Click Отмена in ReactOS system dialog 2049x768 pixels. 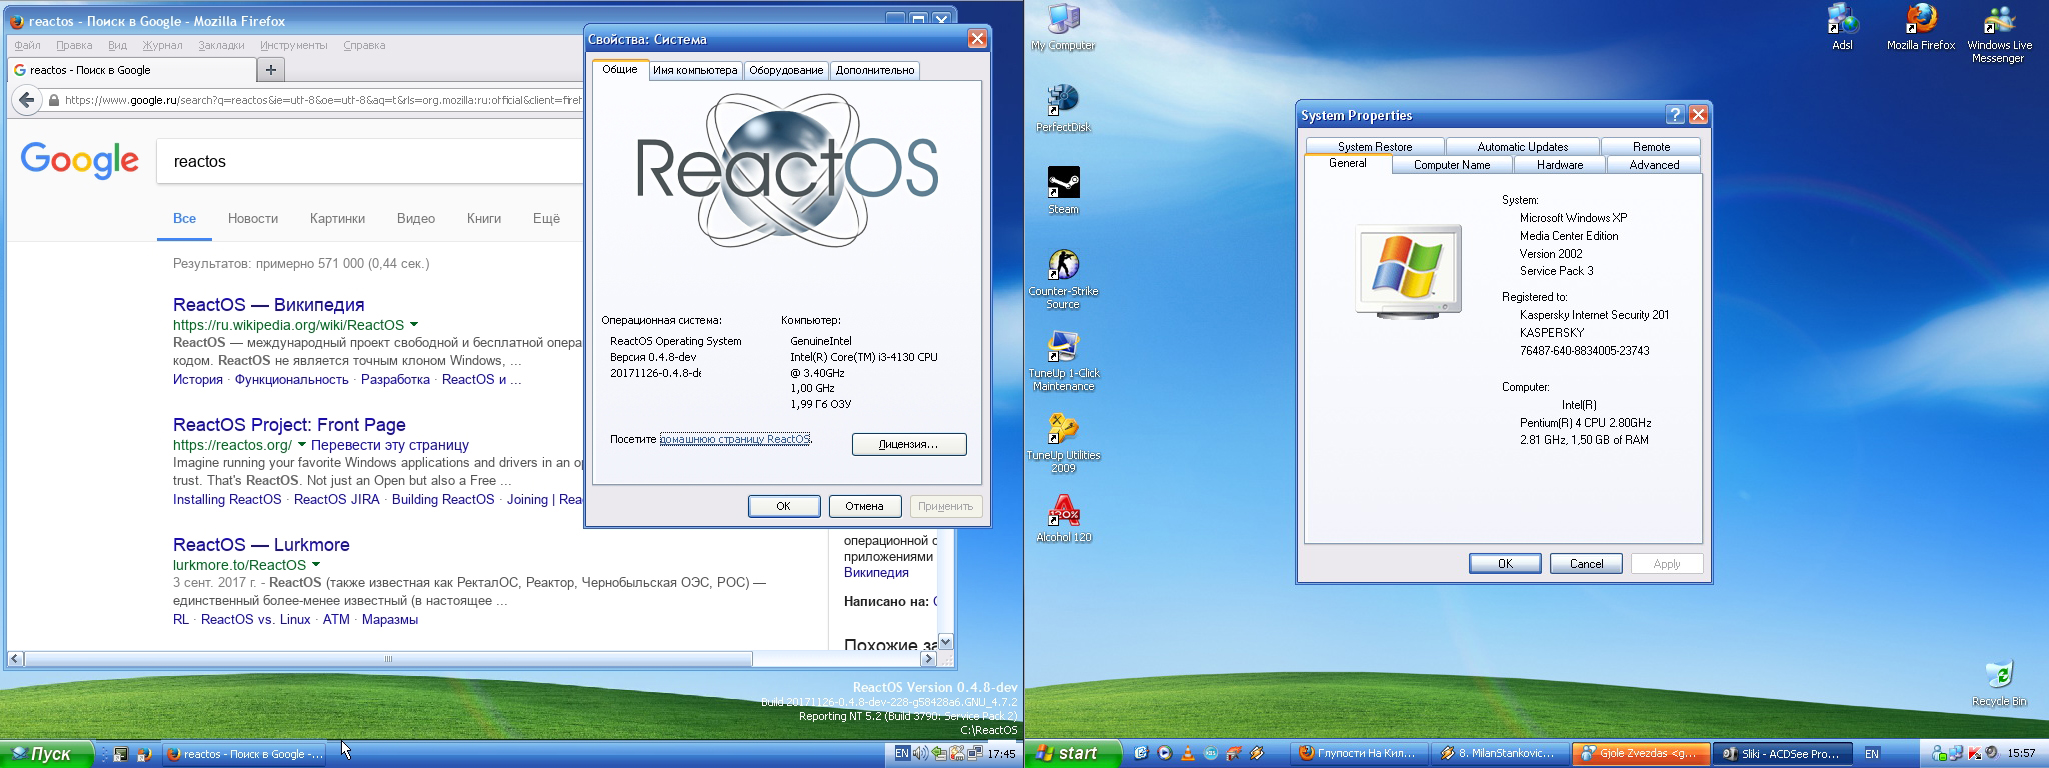click(x=865, y=506)
